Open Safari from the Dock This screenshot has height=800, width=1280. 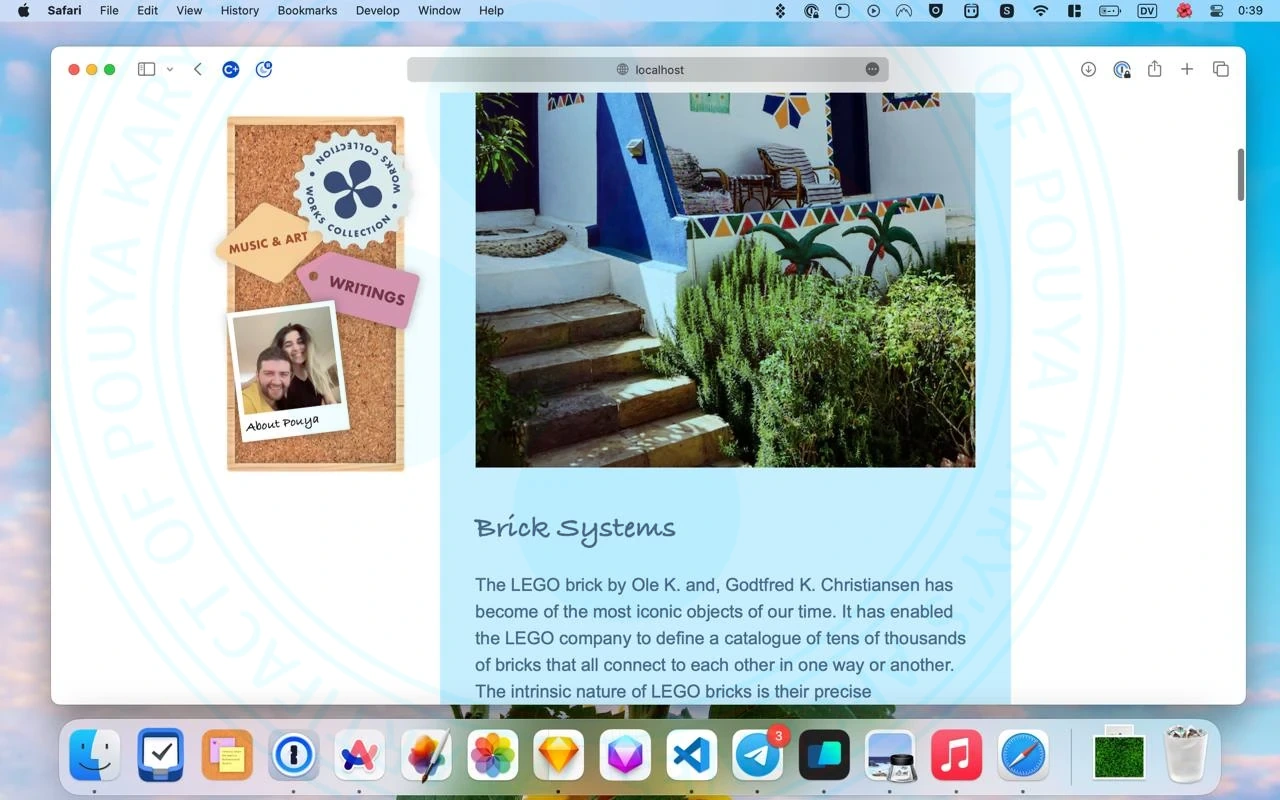[1023, 755]
